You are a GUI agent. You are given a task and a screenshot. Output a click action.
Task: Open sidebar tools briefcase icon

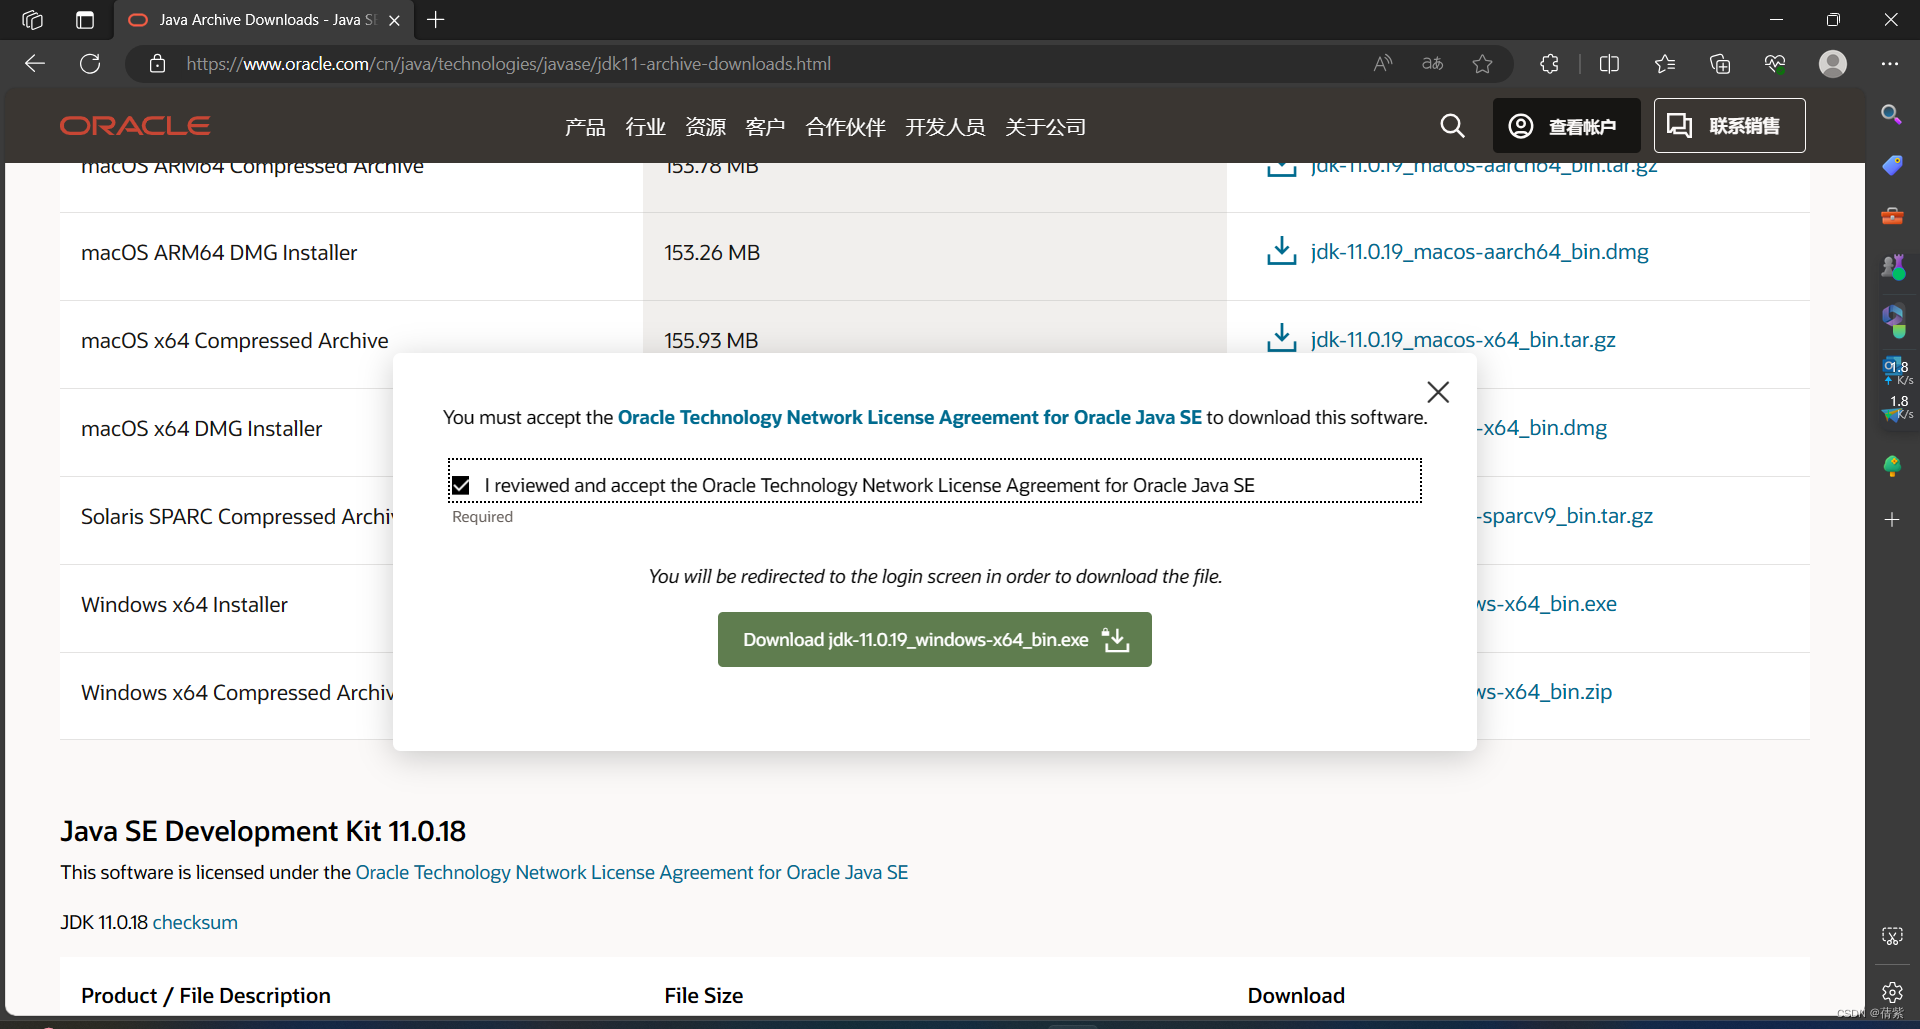click(1891, 215)
